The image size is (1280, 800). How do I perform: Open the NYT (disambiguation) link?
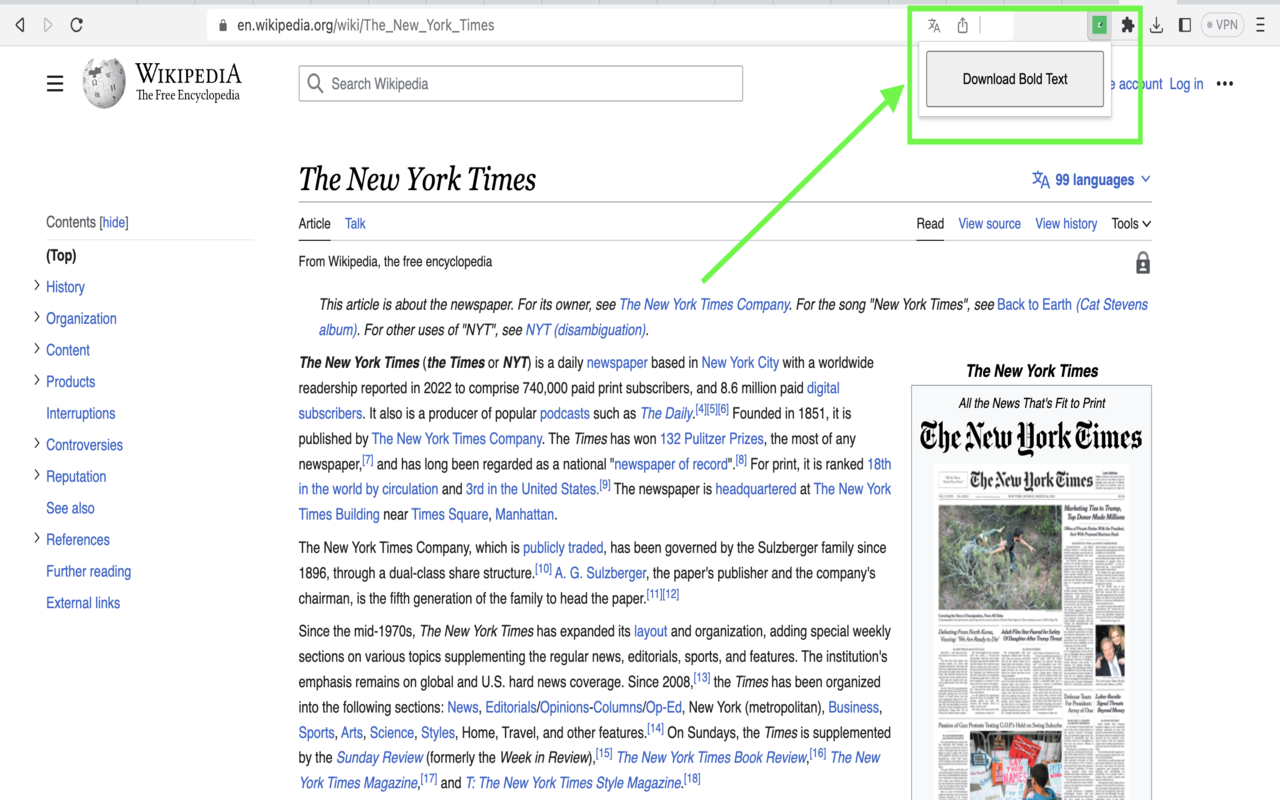[585, 330]
